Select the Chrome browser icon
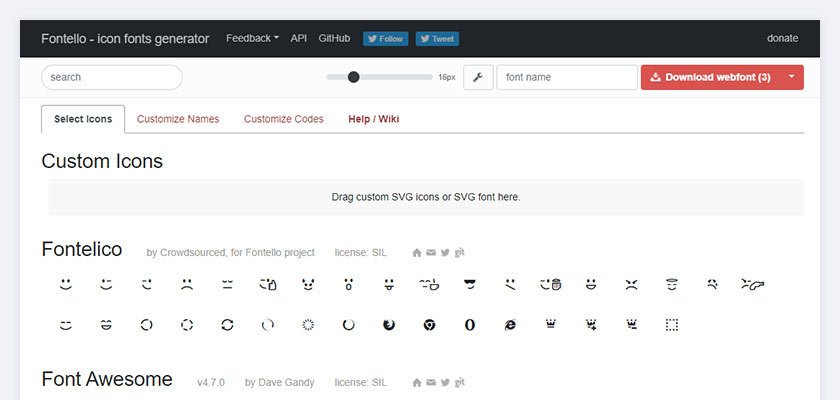Image resolution: width=840 pixels, height=400 pixels. 429,324
